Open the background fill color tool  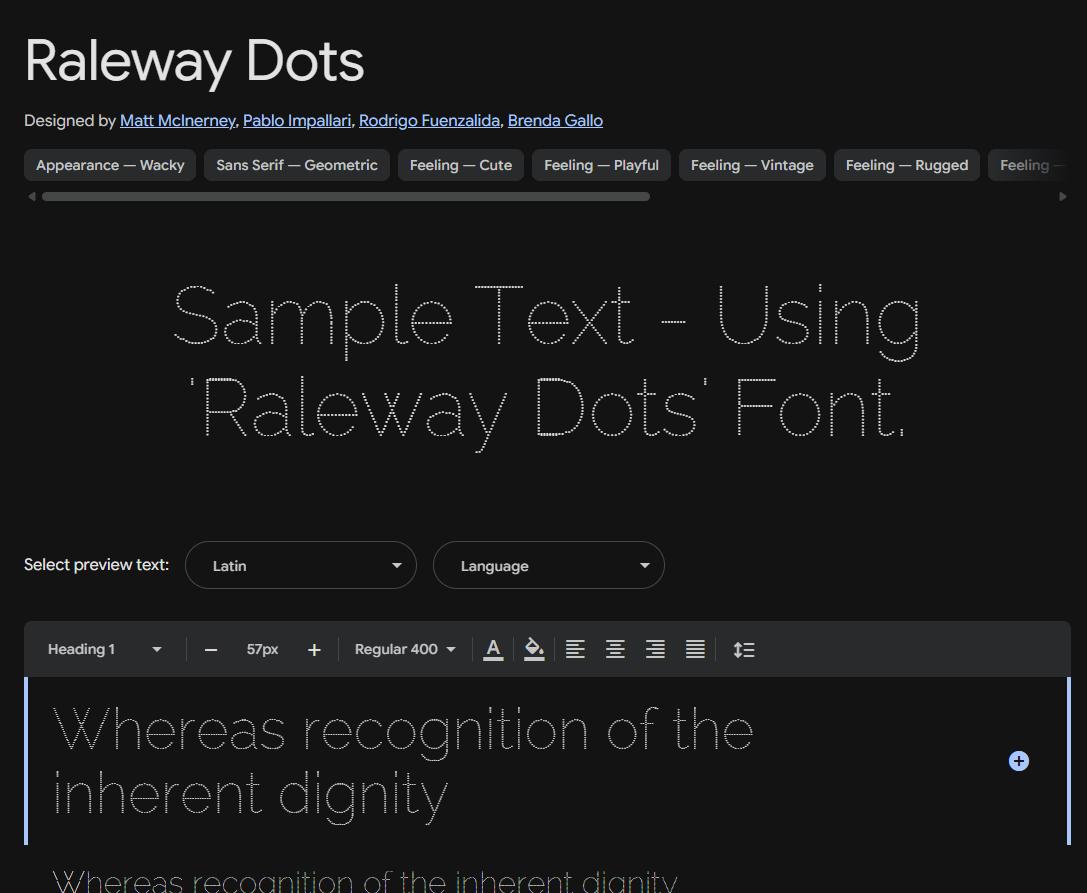[534, 650]
